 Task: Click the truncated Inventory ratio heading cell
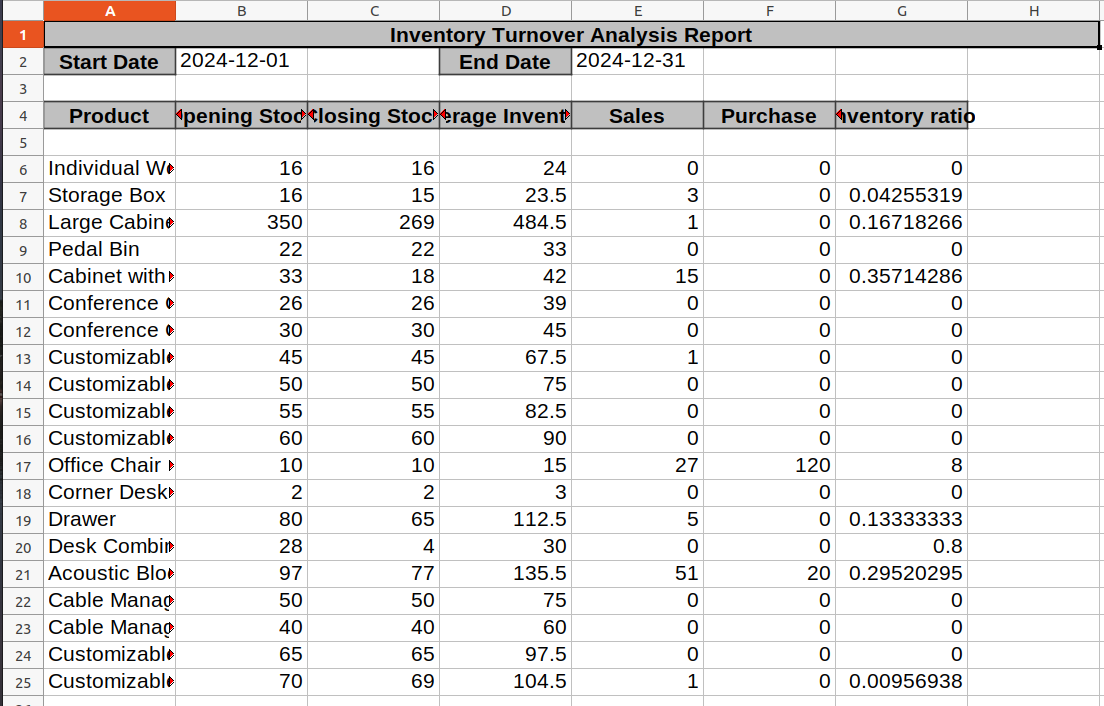click(901, 115)
